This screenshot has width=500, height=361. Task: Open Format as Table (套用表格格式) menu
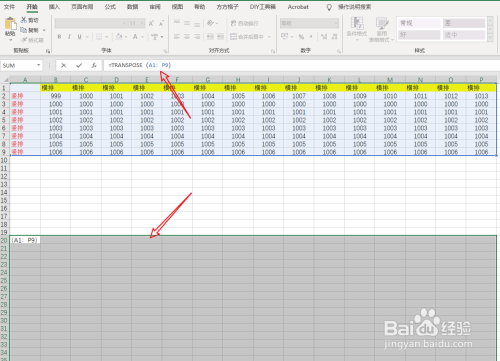point(382,29)
